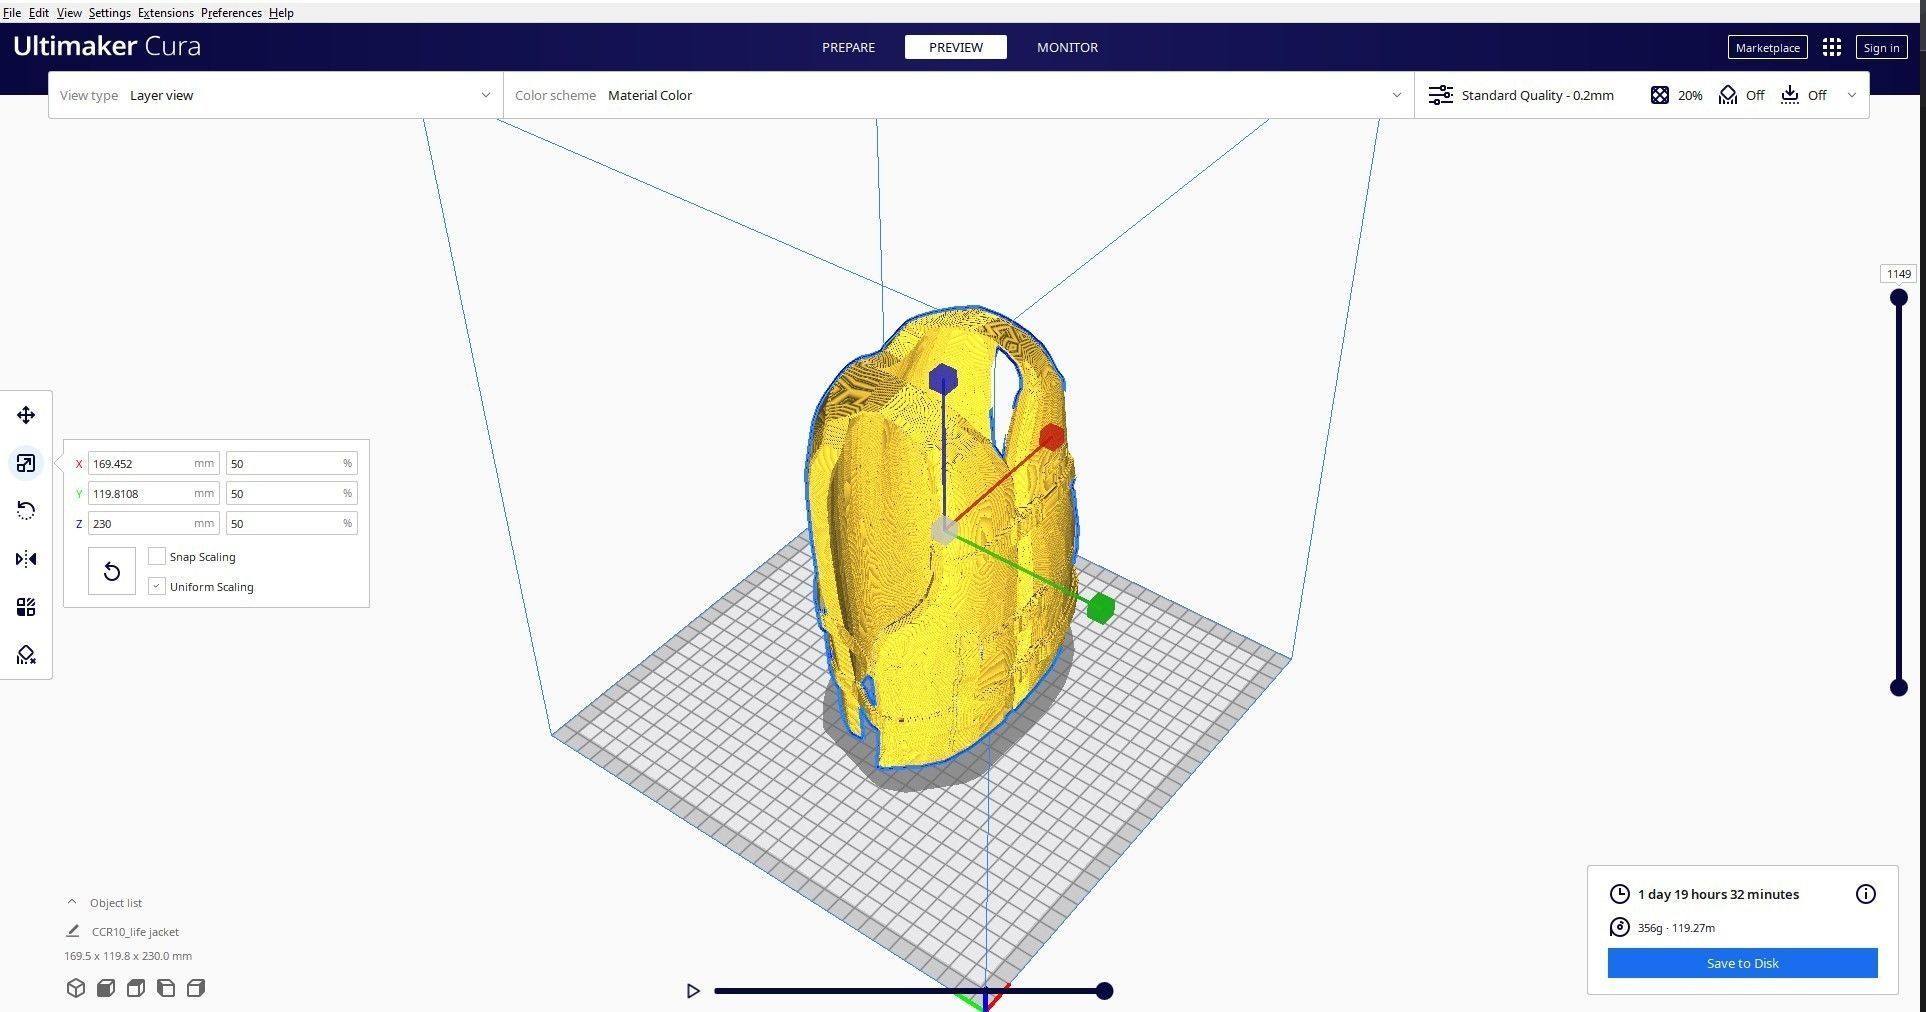Select the Support Blocker tool

(x=26, y=655)
